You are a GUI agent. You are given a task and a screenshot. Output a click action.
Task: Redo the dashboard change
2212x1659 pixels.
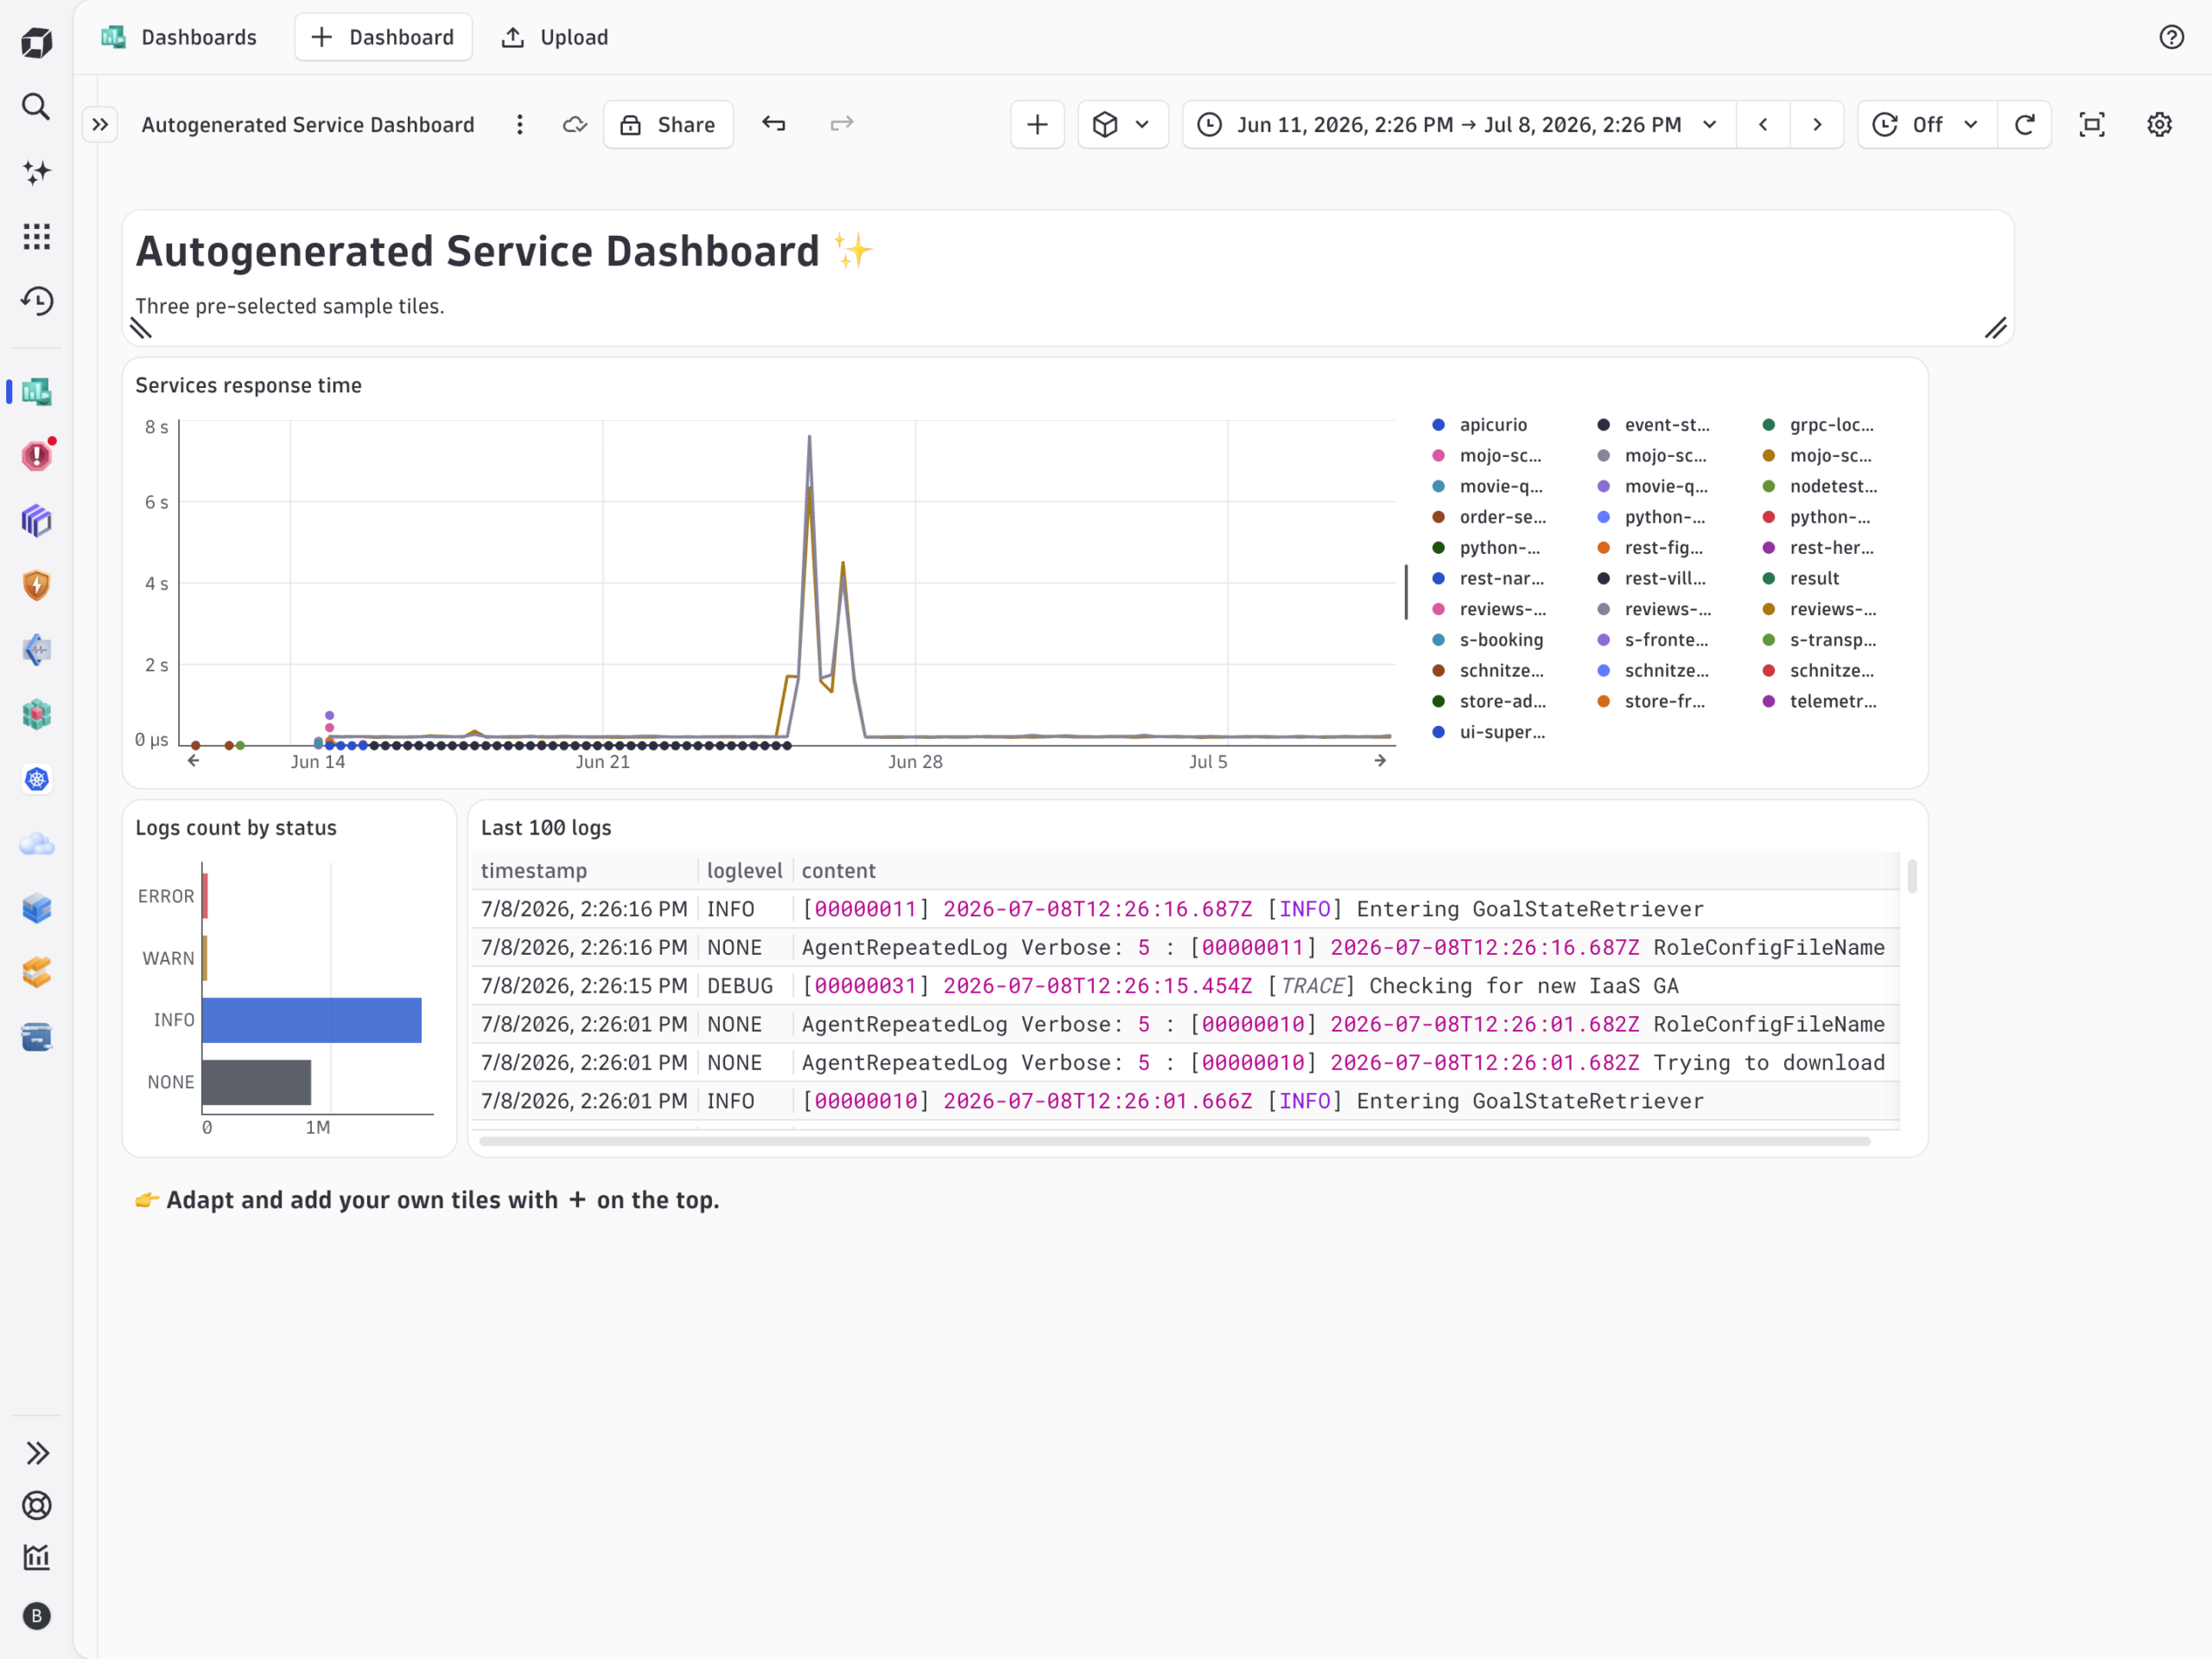[x=842, y=124]
